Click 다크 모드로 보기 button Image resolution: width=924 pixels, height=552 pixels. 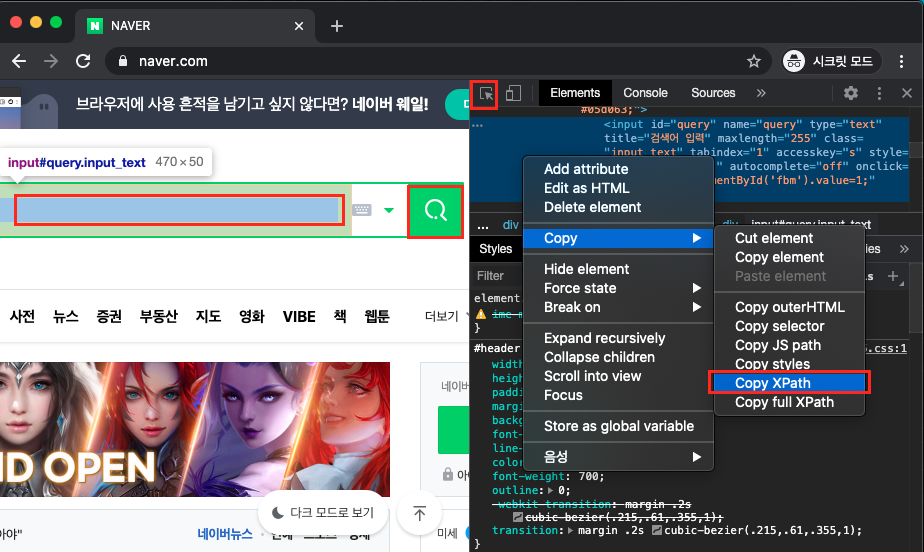pos(323,513)
